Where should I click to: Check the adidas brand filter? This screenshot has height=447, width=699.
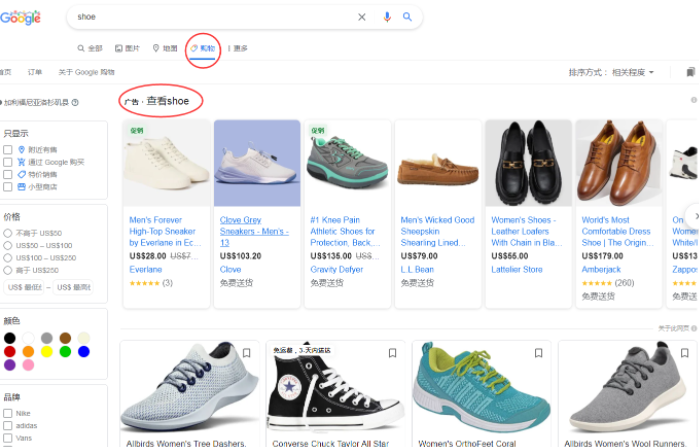coord(8,426)
